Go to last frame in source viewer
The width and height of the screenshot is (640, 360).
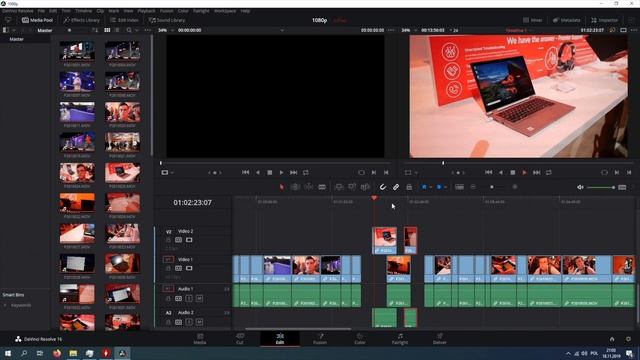pos(293,173)
